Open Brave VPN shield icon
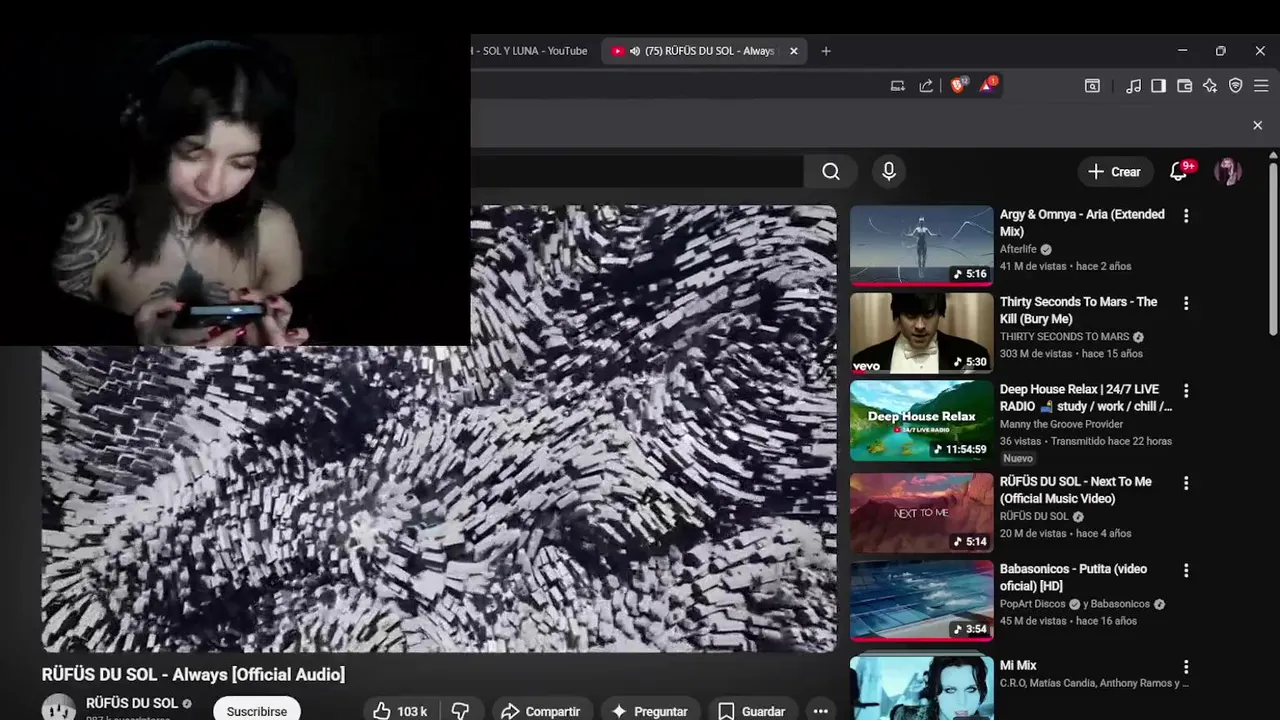The image size is (1280, 720). click(x=1236, y=86)
